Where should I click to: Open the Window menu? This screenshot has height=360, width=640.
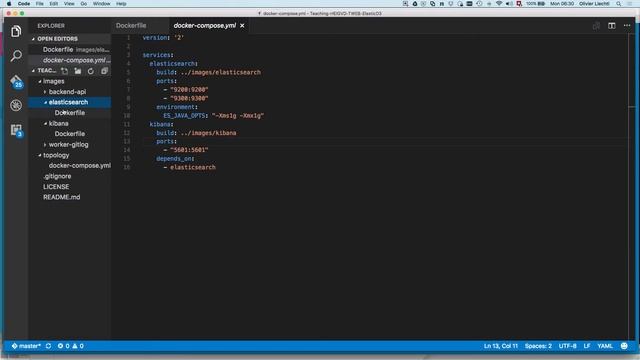coord(102,4)
